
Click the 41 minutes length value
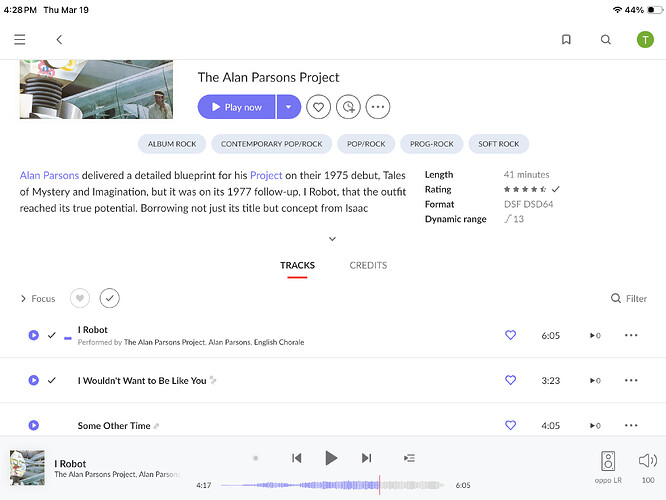pos(526,175)
